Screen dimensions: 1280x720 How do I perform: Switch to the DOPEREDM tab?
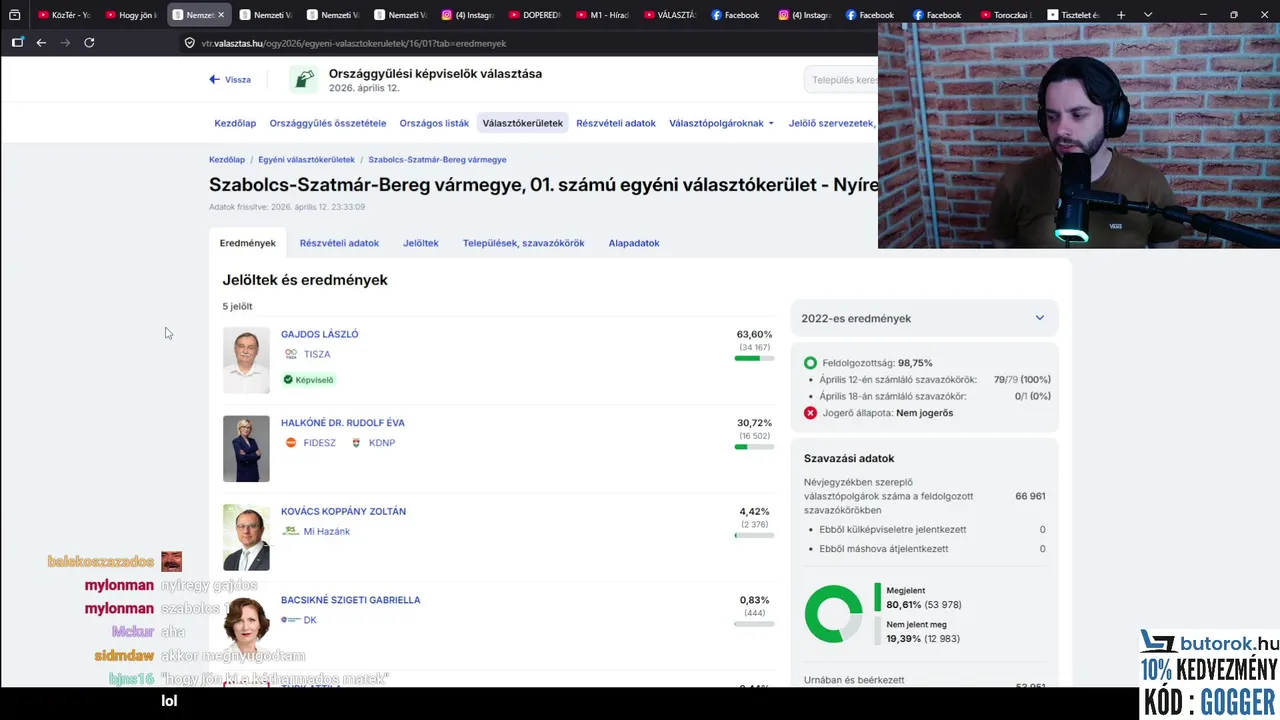pyautogui.click(x=535, y=15)
